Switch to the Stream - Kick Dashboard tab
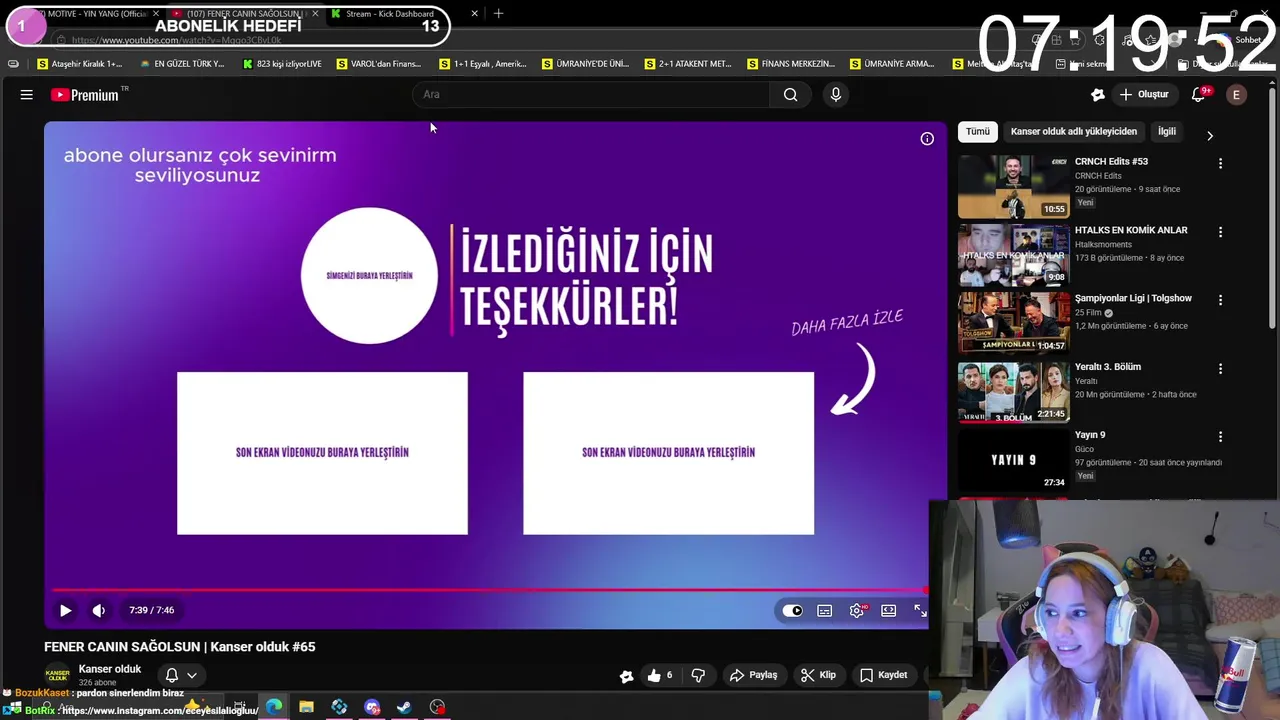The height and width of the screenshot is (720, 1280). pyautogui.click(x=400, y=14)
